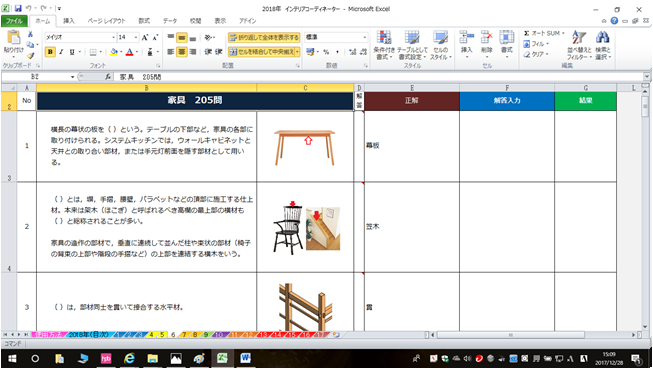This screenshot has width=653, height=369.
Task: Open the Sort and Filter tool
Action: [x=579, y=45]
